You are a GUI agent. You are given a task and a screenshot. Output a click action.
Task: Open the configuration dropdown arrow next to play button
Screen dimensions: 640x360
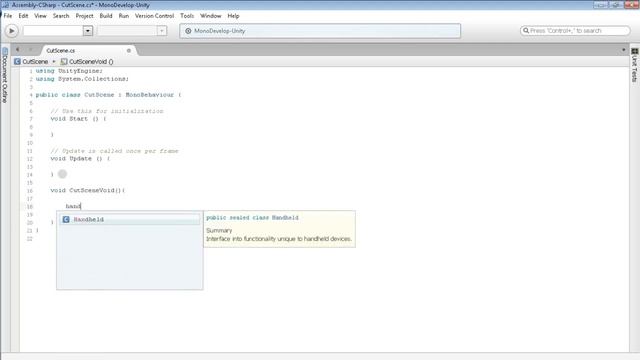[88, 31]
